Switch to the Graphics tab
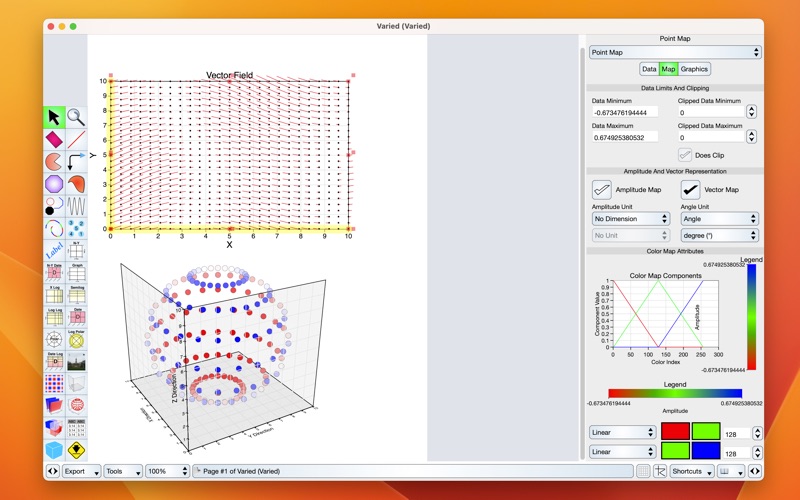 (x=694, y=69)
